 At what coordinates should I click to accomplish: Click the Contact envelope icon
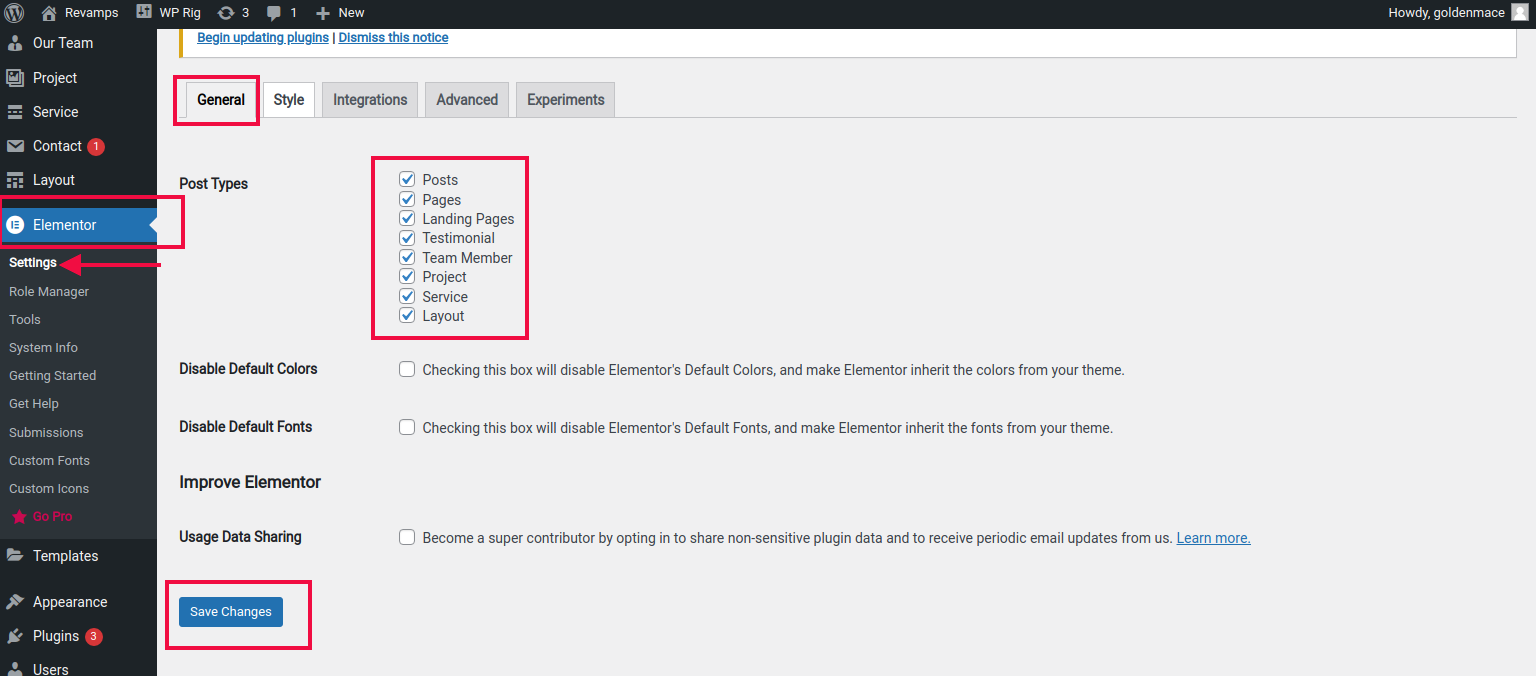tap(15, 146)
